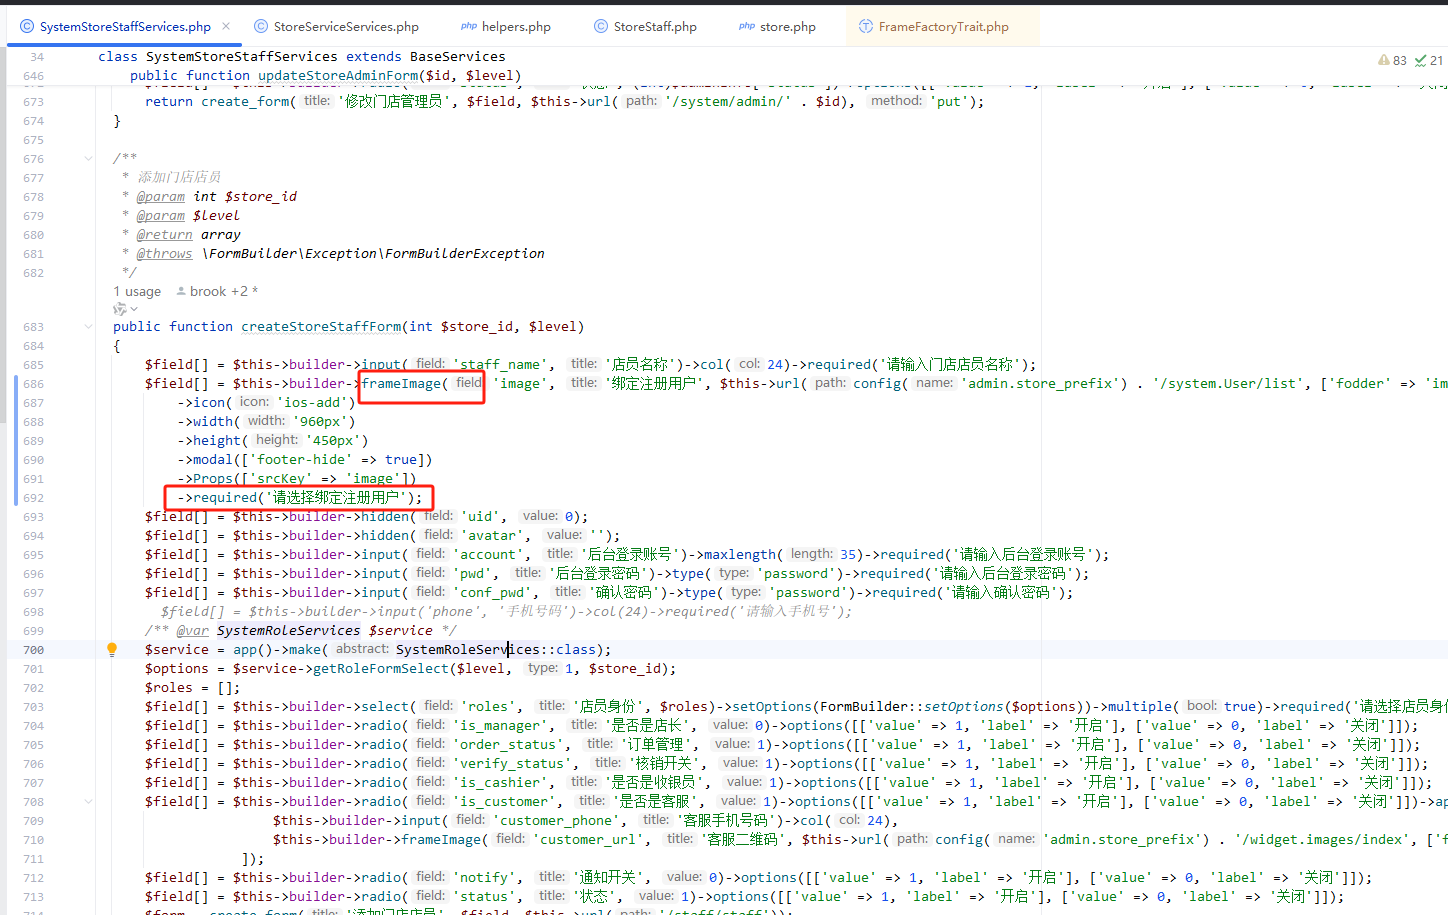This screenshot has width=1448, height=915.
Task: Select the StoreStaff.php tab
Action: point(645,27)
